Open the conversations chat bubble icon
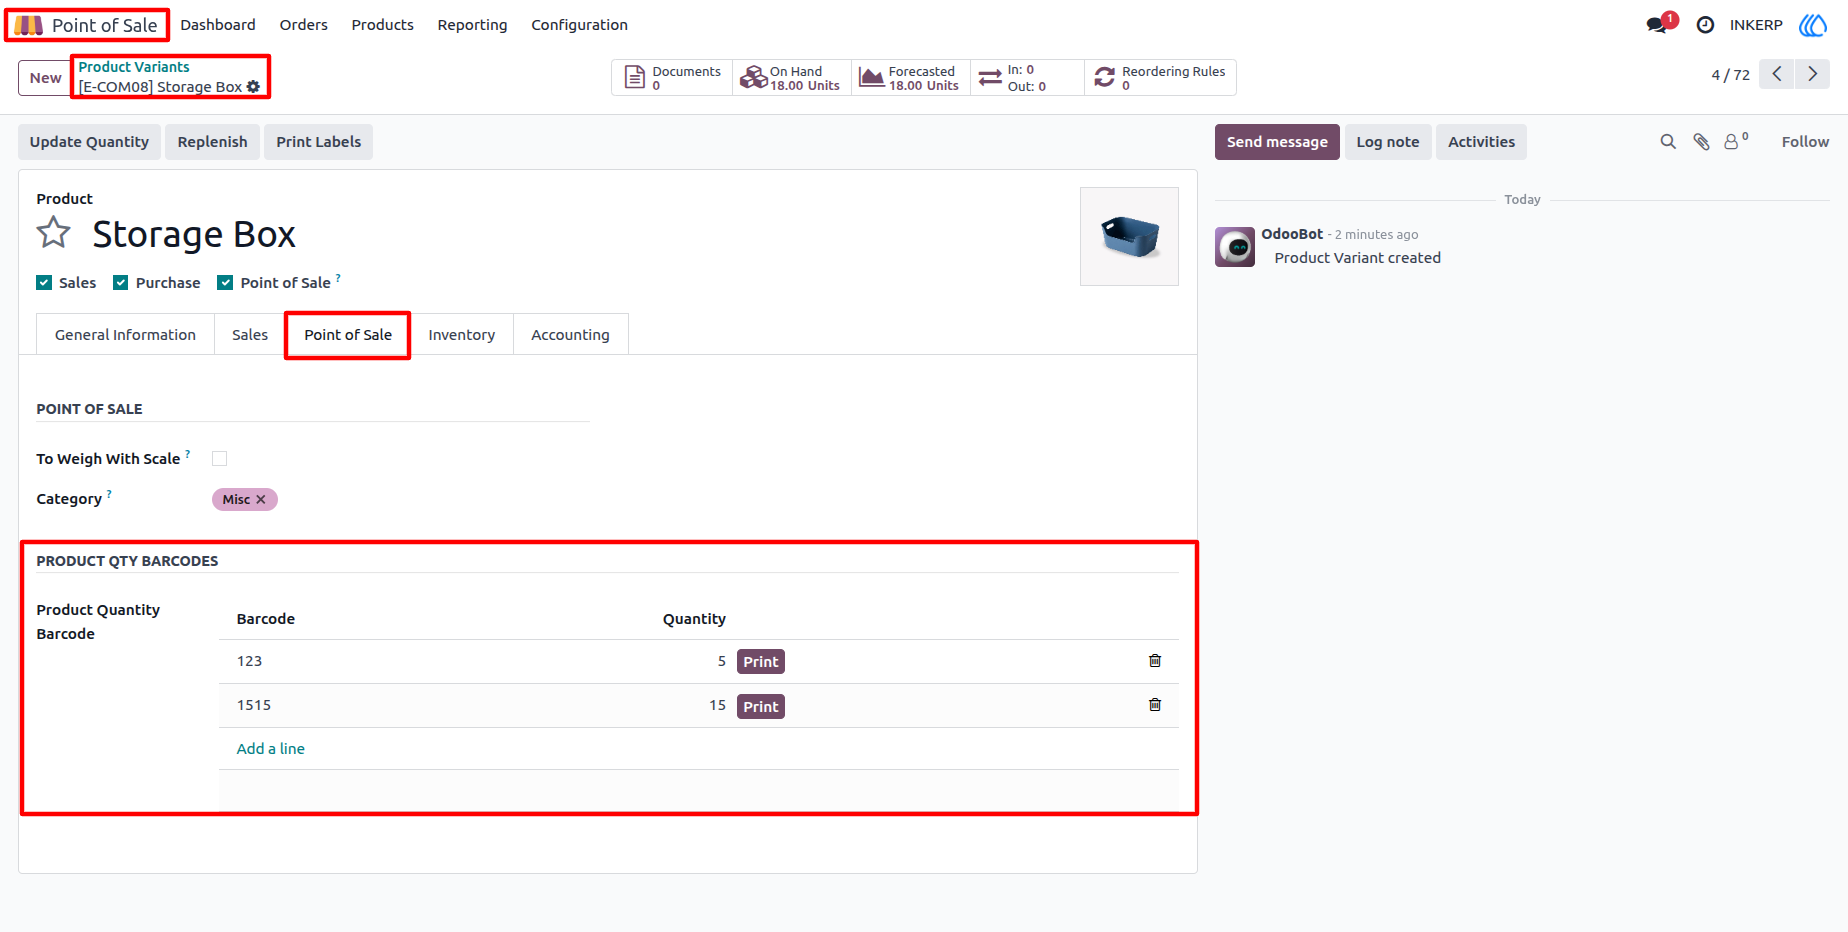This screenshot has width=1848, height=932. 1657,25
